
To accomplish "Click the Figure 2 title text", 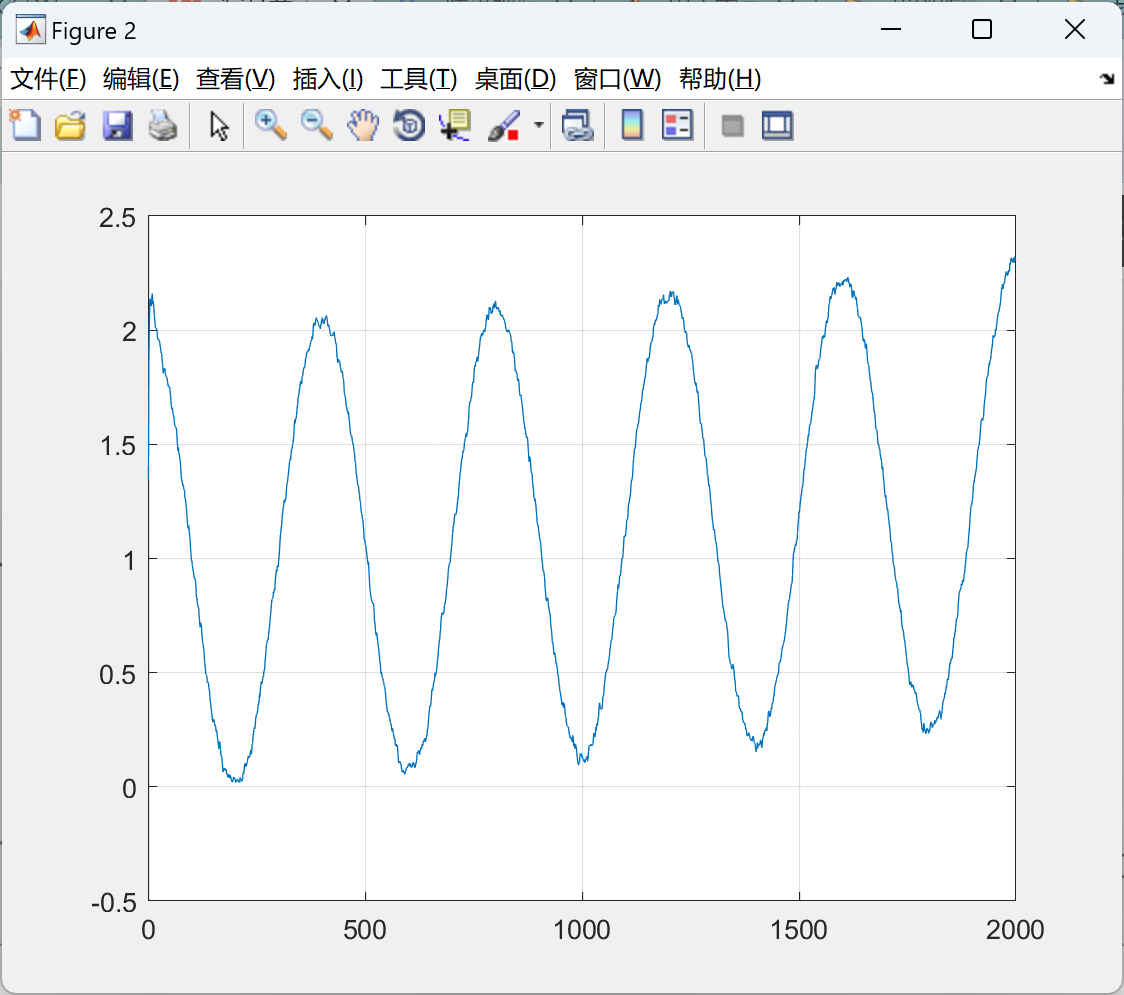I will tap(94, 31).
